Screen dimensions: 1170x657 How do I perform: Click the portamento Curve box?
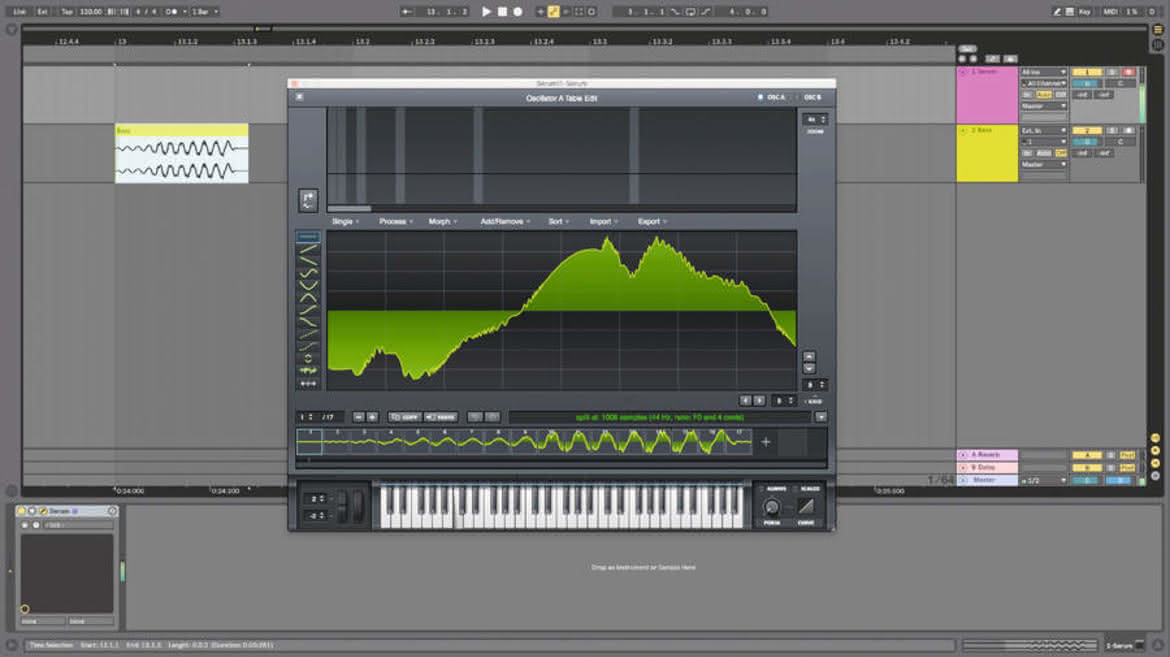point(806,507)
